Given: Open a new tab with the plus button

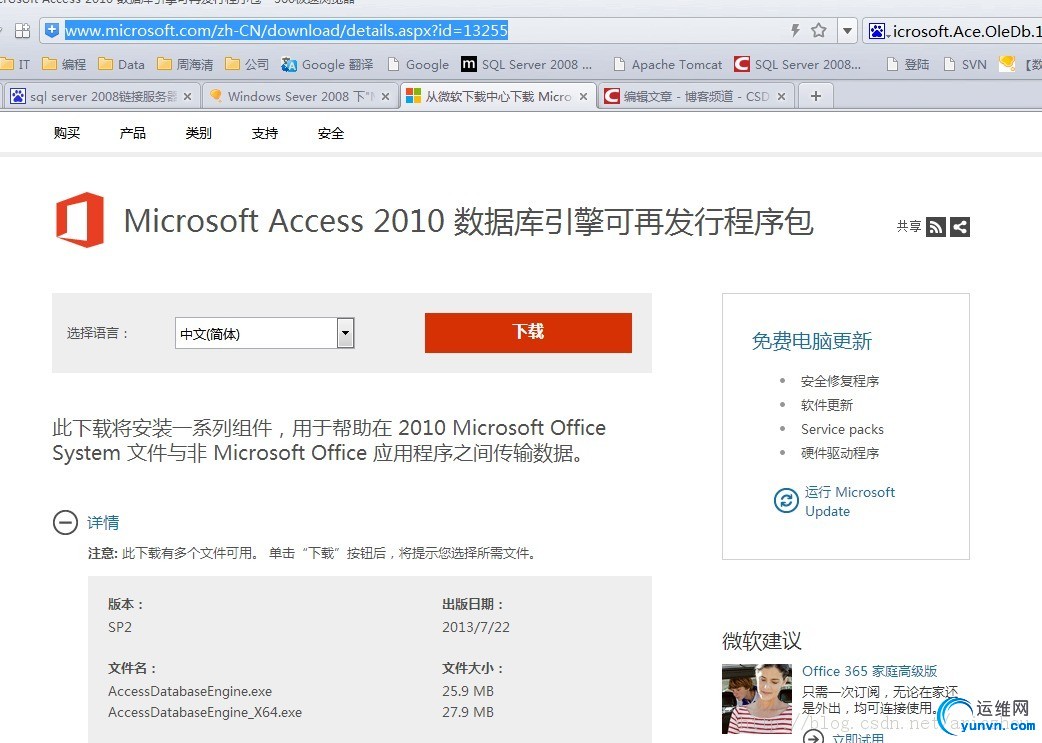Looking at the screenshot, I should click(x=815, y=96).
